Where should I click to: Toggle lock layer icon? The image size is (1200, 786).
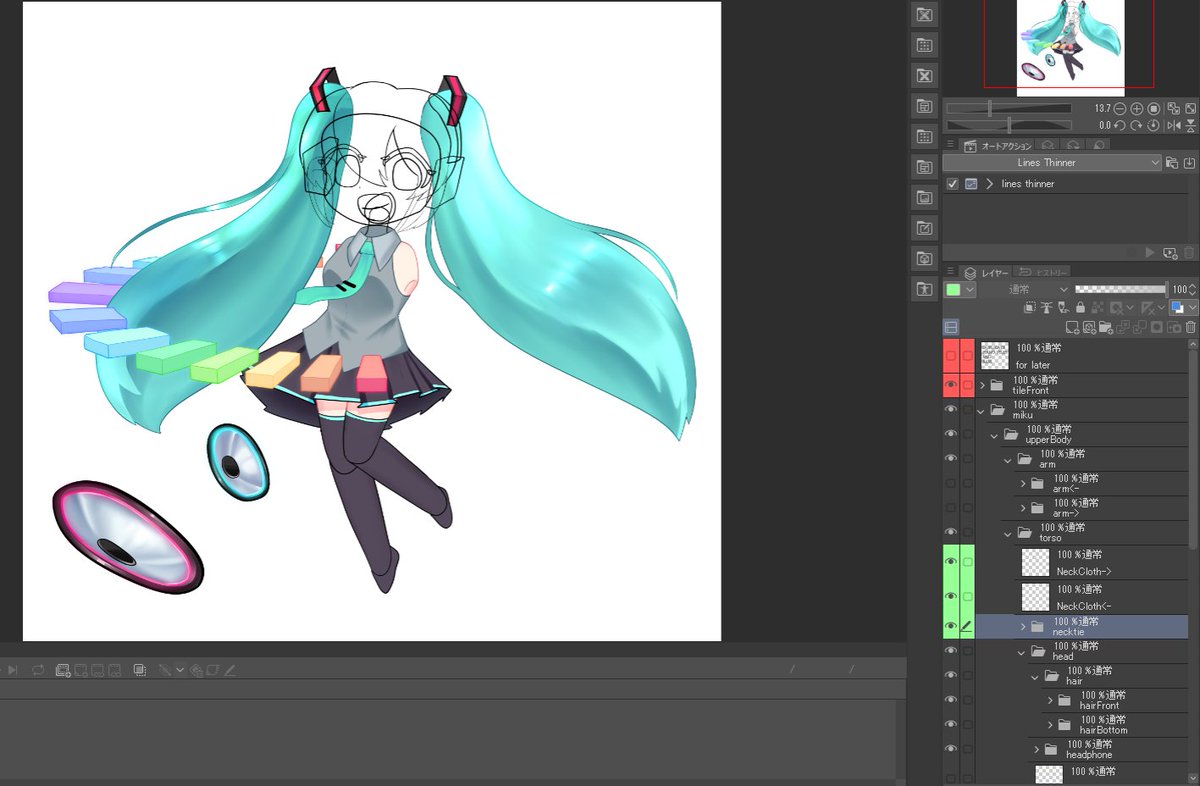[x=1081, y=308]
